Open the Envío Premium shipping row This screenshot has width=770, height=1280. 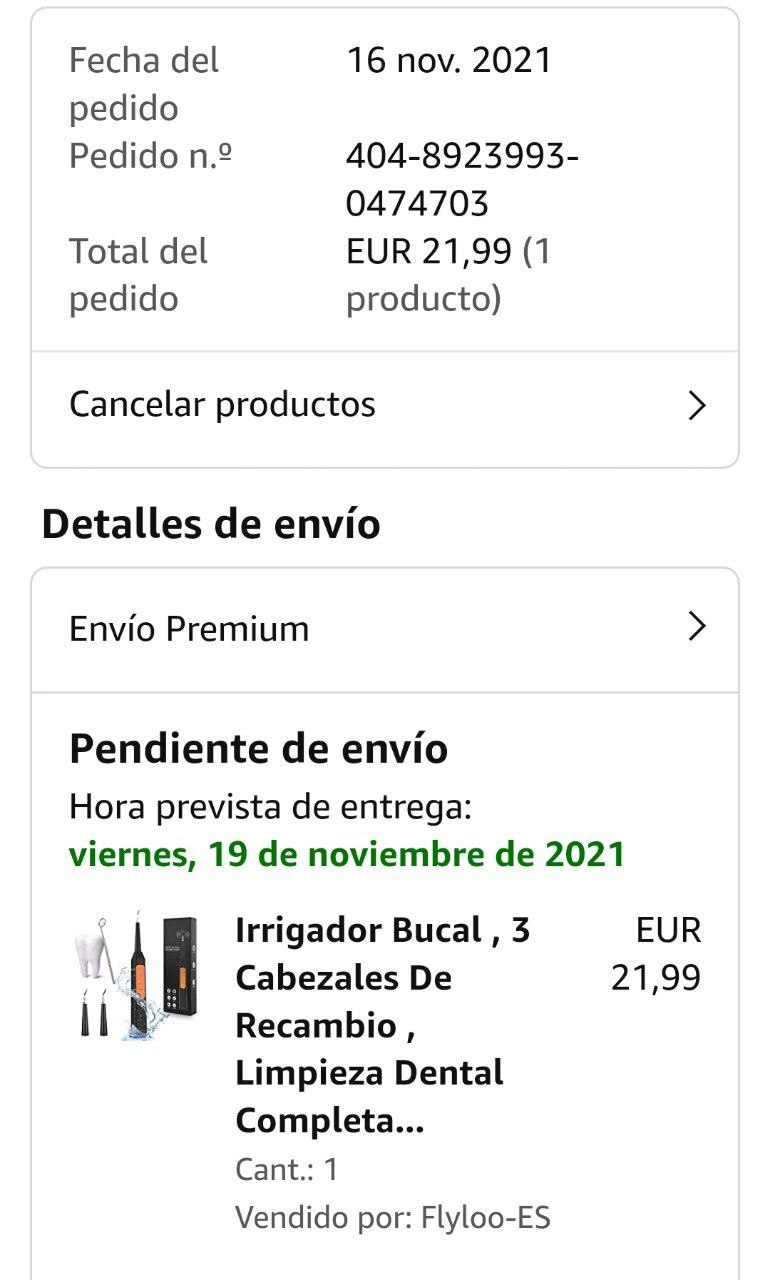pos(189,629)
